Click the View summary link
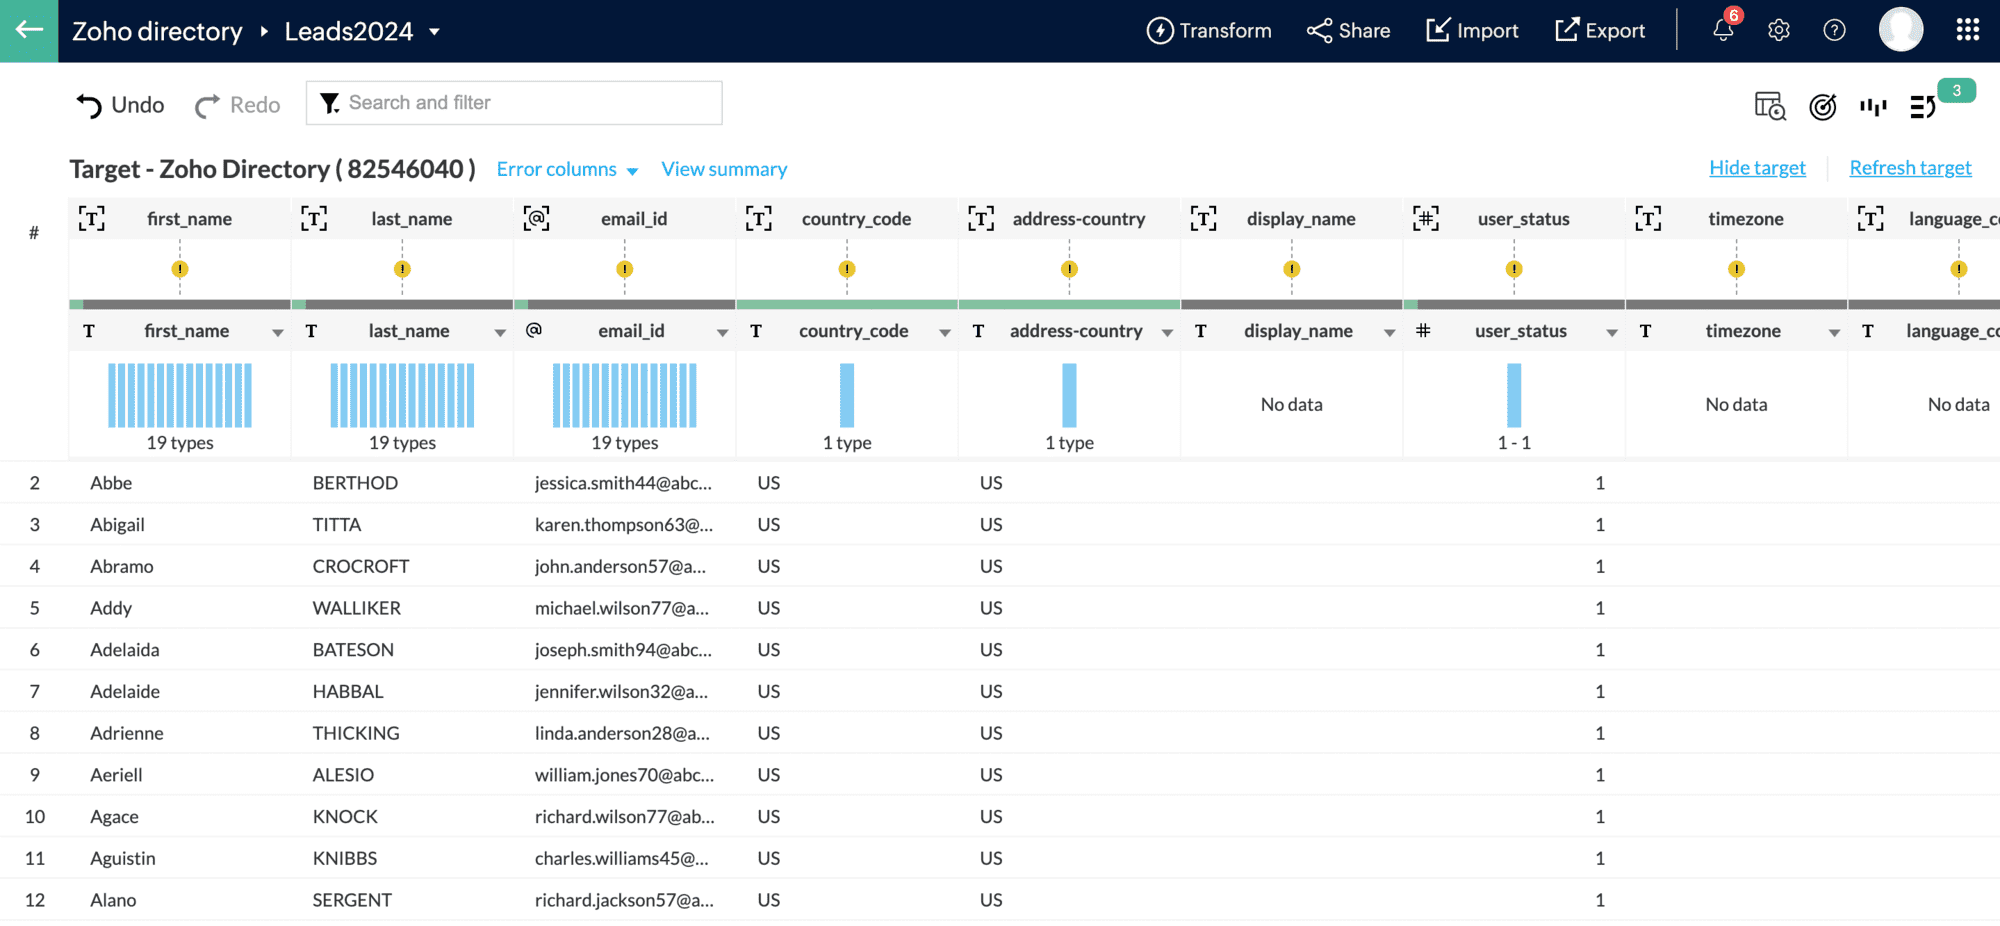This screenshot has height=926, width=2000. click(x=724, y=170)
